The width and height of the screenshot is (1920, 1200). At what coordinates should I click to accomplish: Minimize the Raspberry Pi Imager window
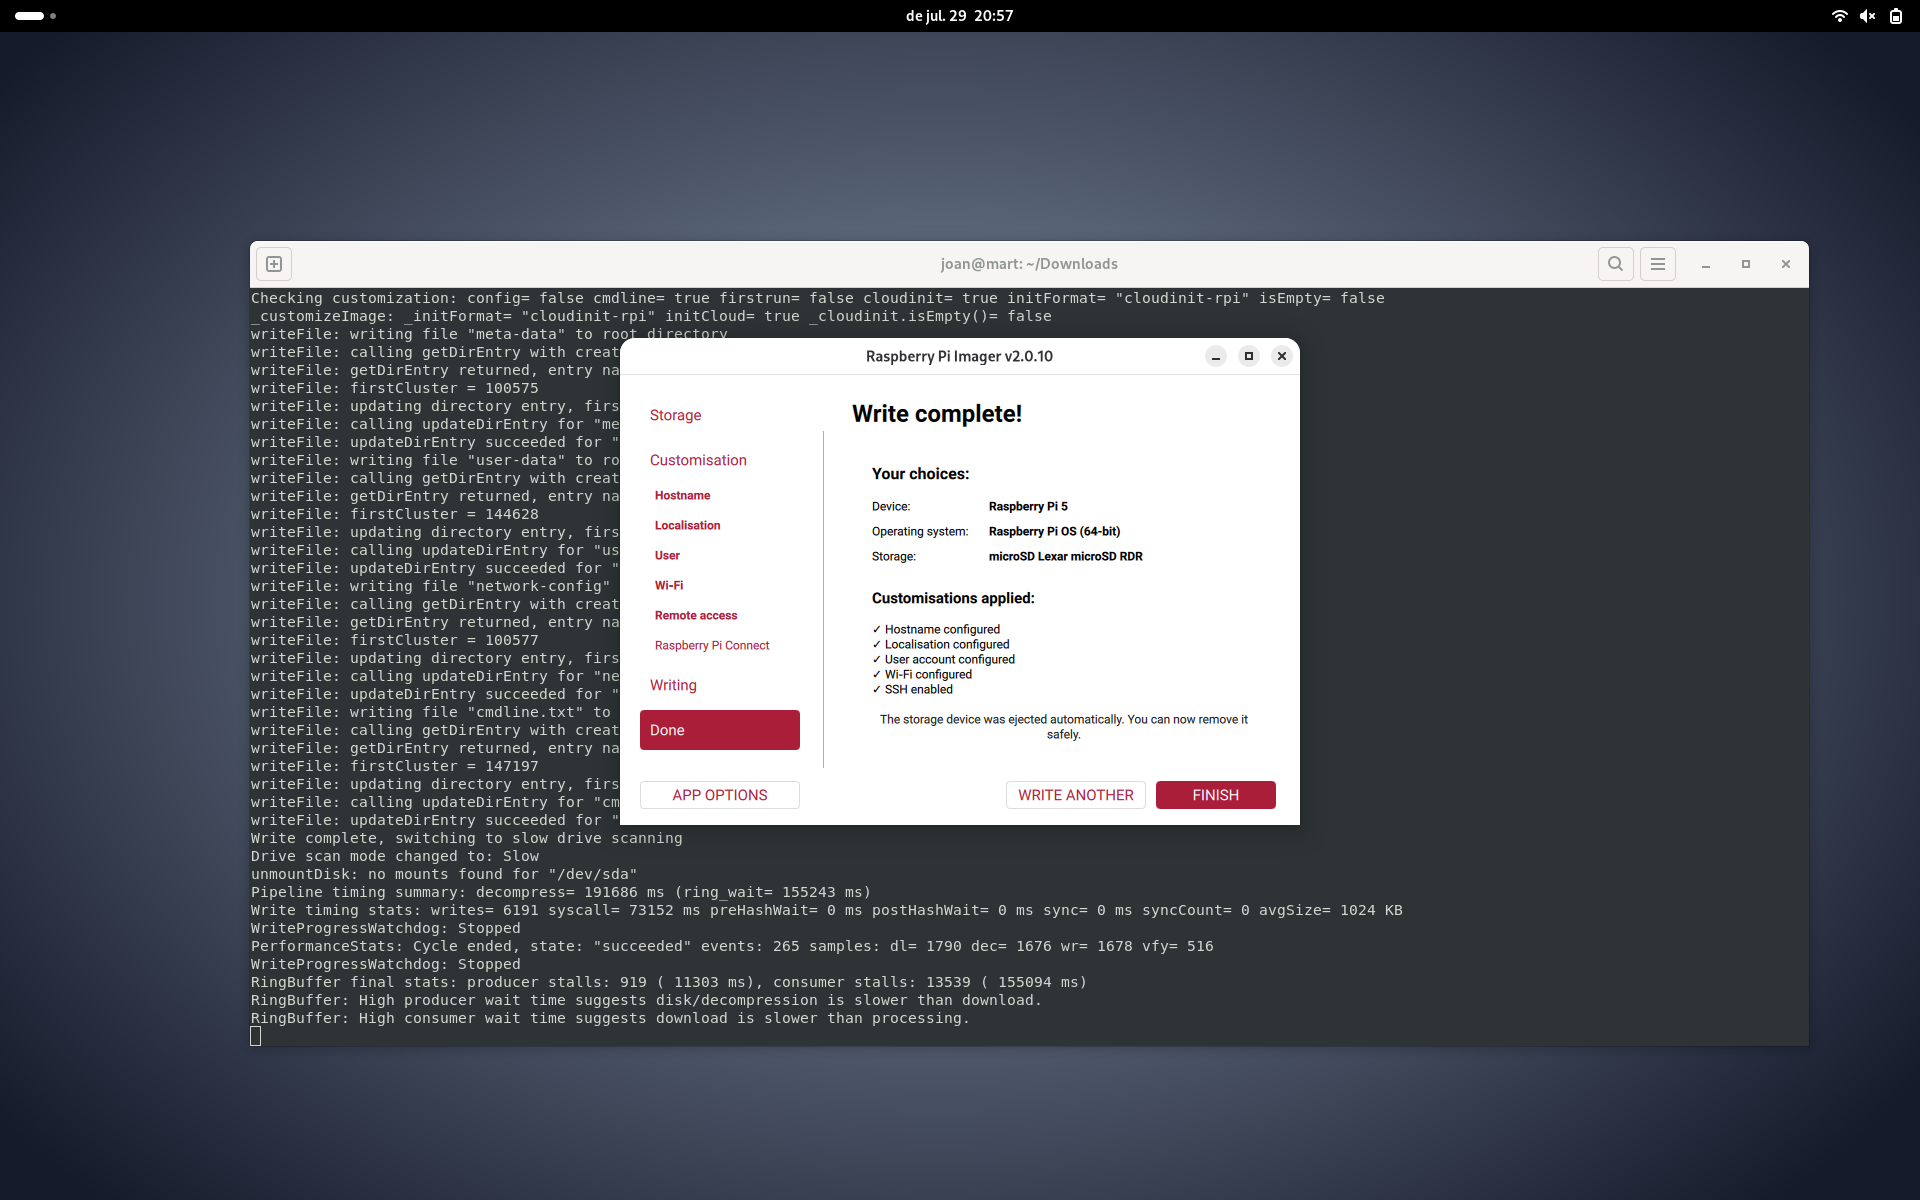(x=1215, y=356)
